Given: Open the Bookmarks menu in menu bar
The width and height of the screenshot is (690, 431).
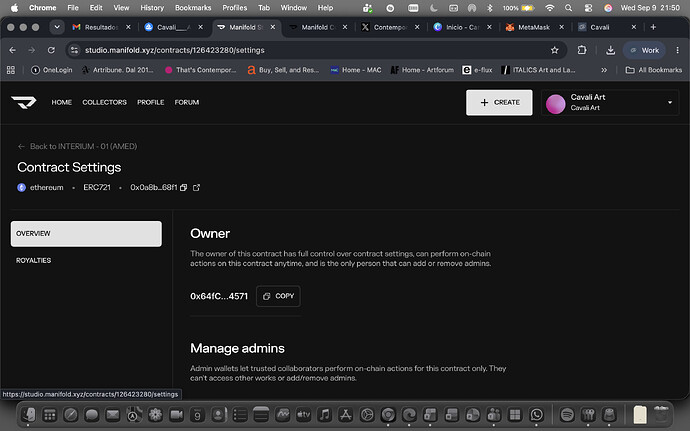Looking at the screenshot, I should [193, 8].
